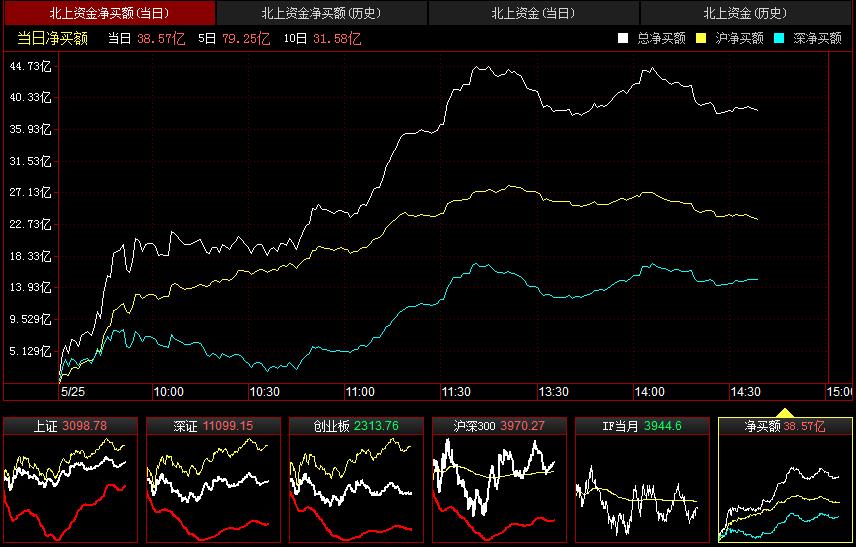Click the 北上资金净买额(当日) tab

[x=108, y=13]
